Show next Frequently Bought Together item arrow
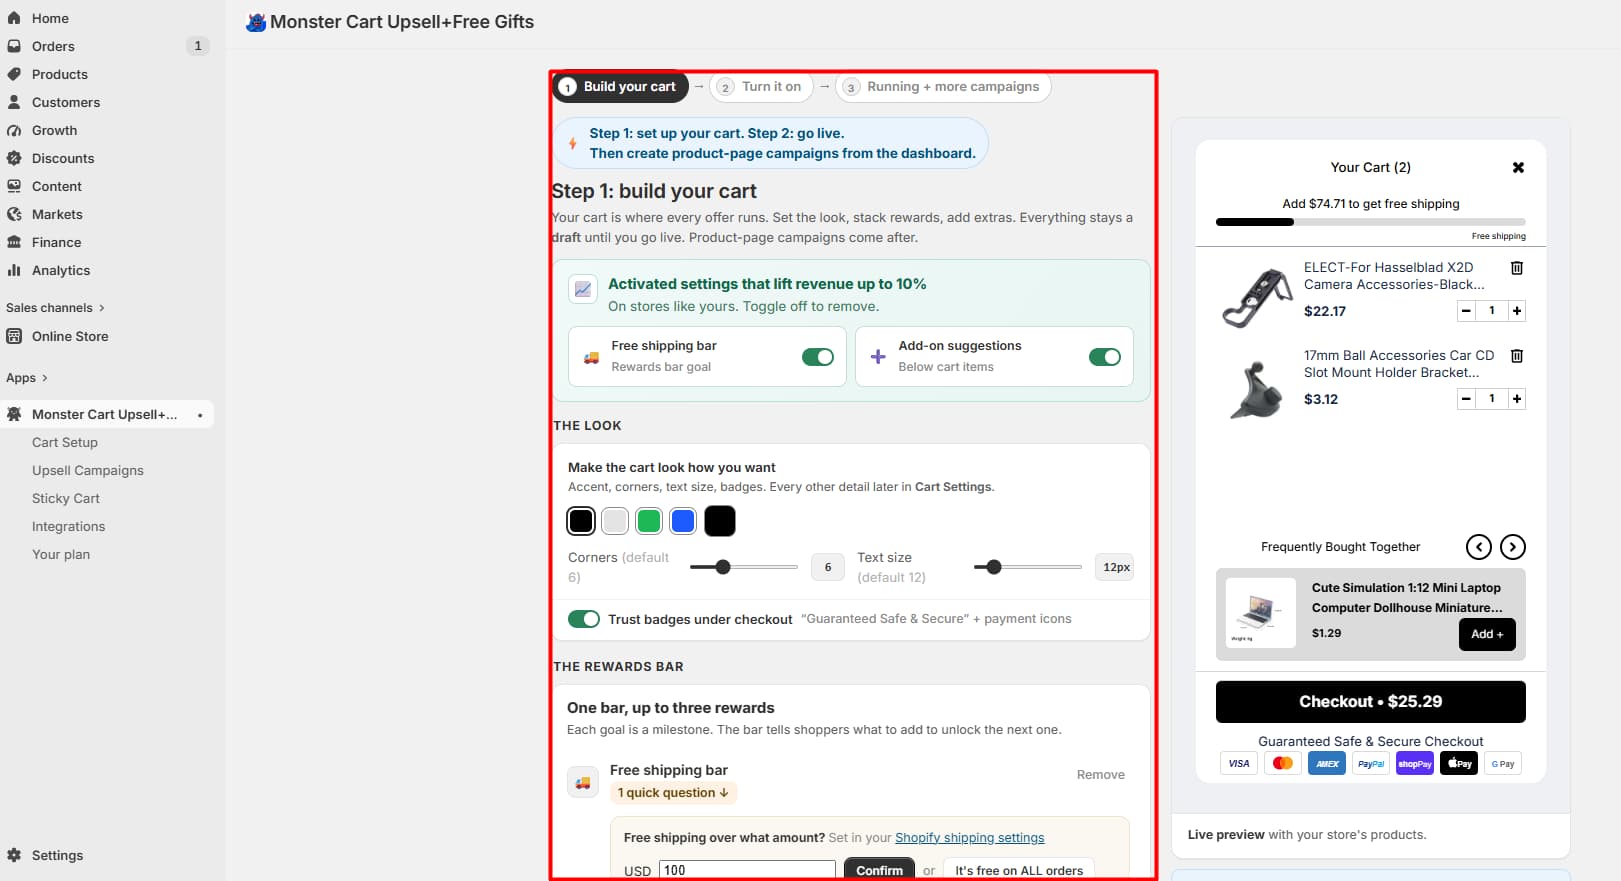Image resolution: width=1621 pixels, height=881 pixels. point(1513,547)
